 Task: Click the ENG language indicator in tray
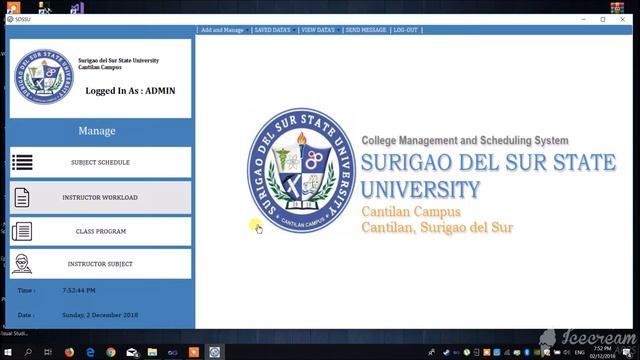coord(579,352)
